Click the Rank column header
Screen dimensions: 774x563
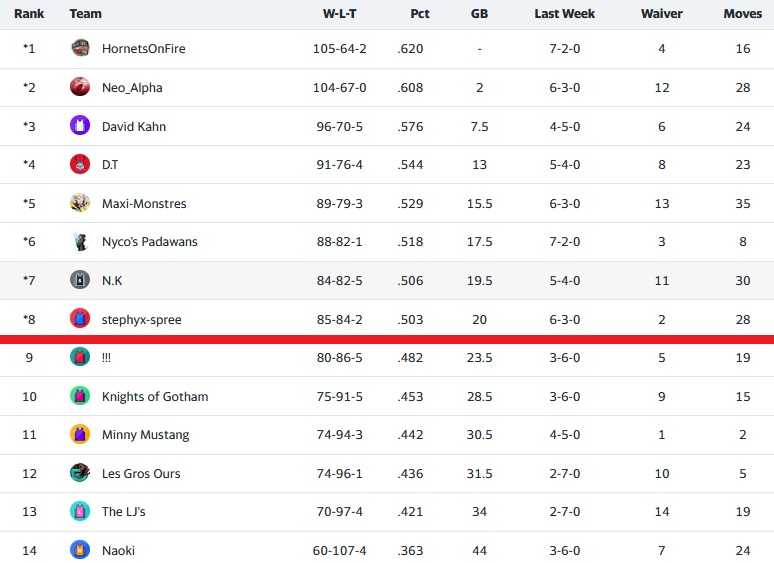click(x=29, y=14)
